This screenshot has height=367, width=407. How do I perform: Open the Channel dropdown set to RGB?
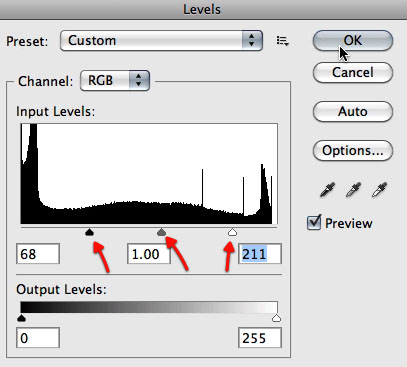[x=115, y=80]
